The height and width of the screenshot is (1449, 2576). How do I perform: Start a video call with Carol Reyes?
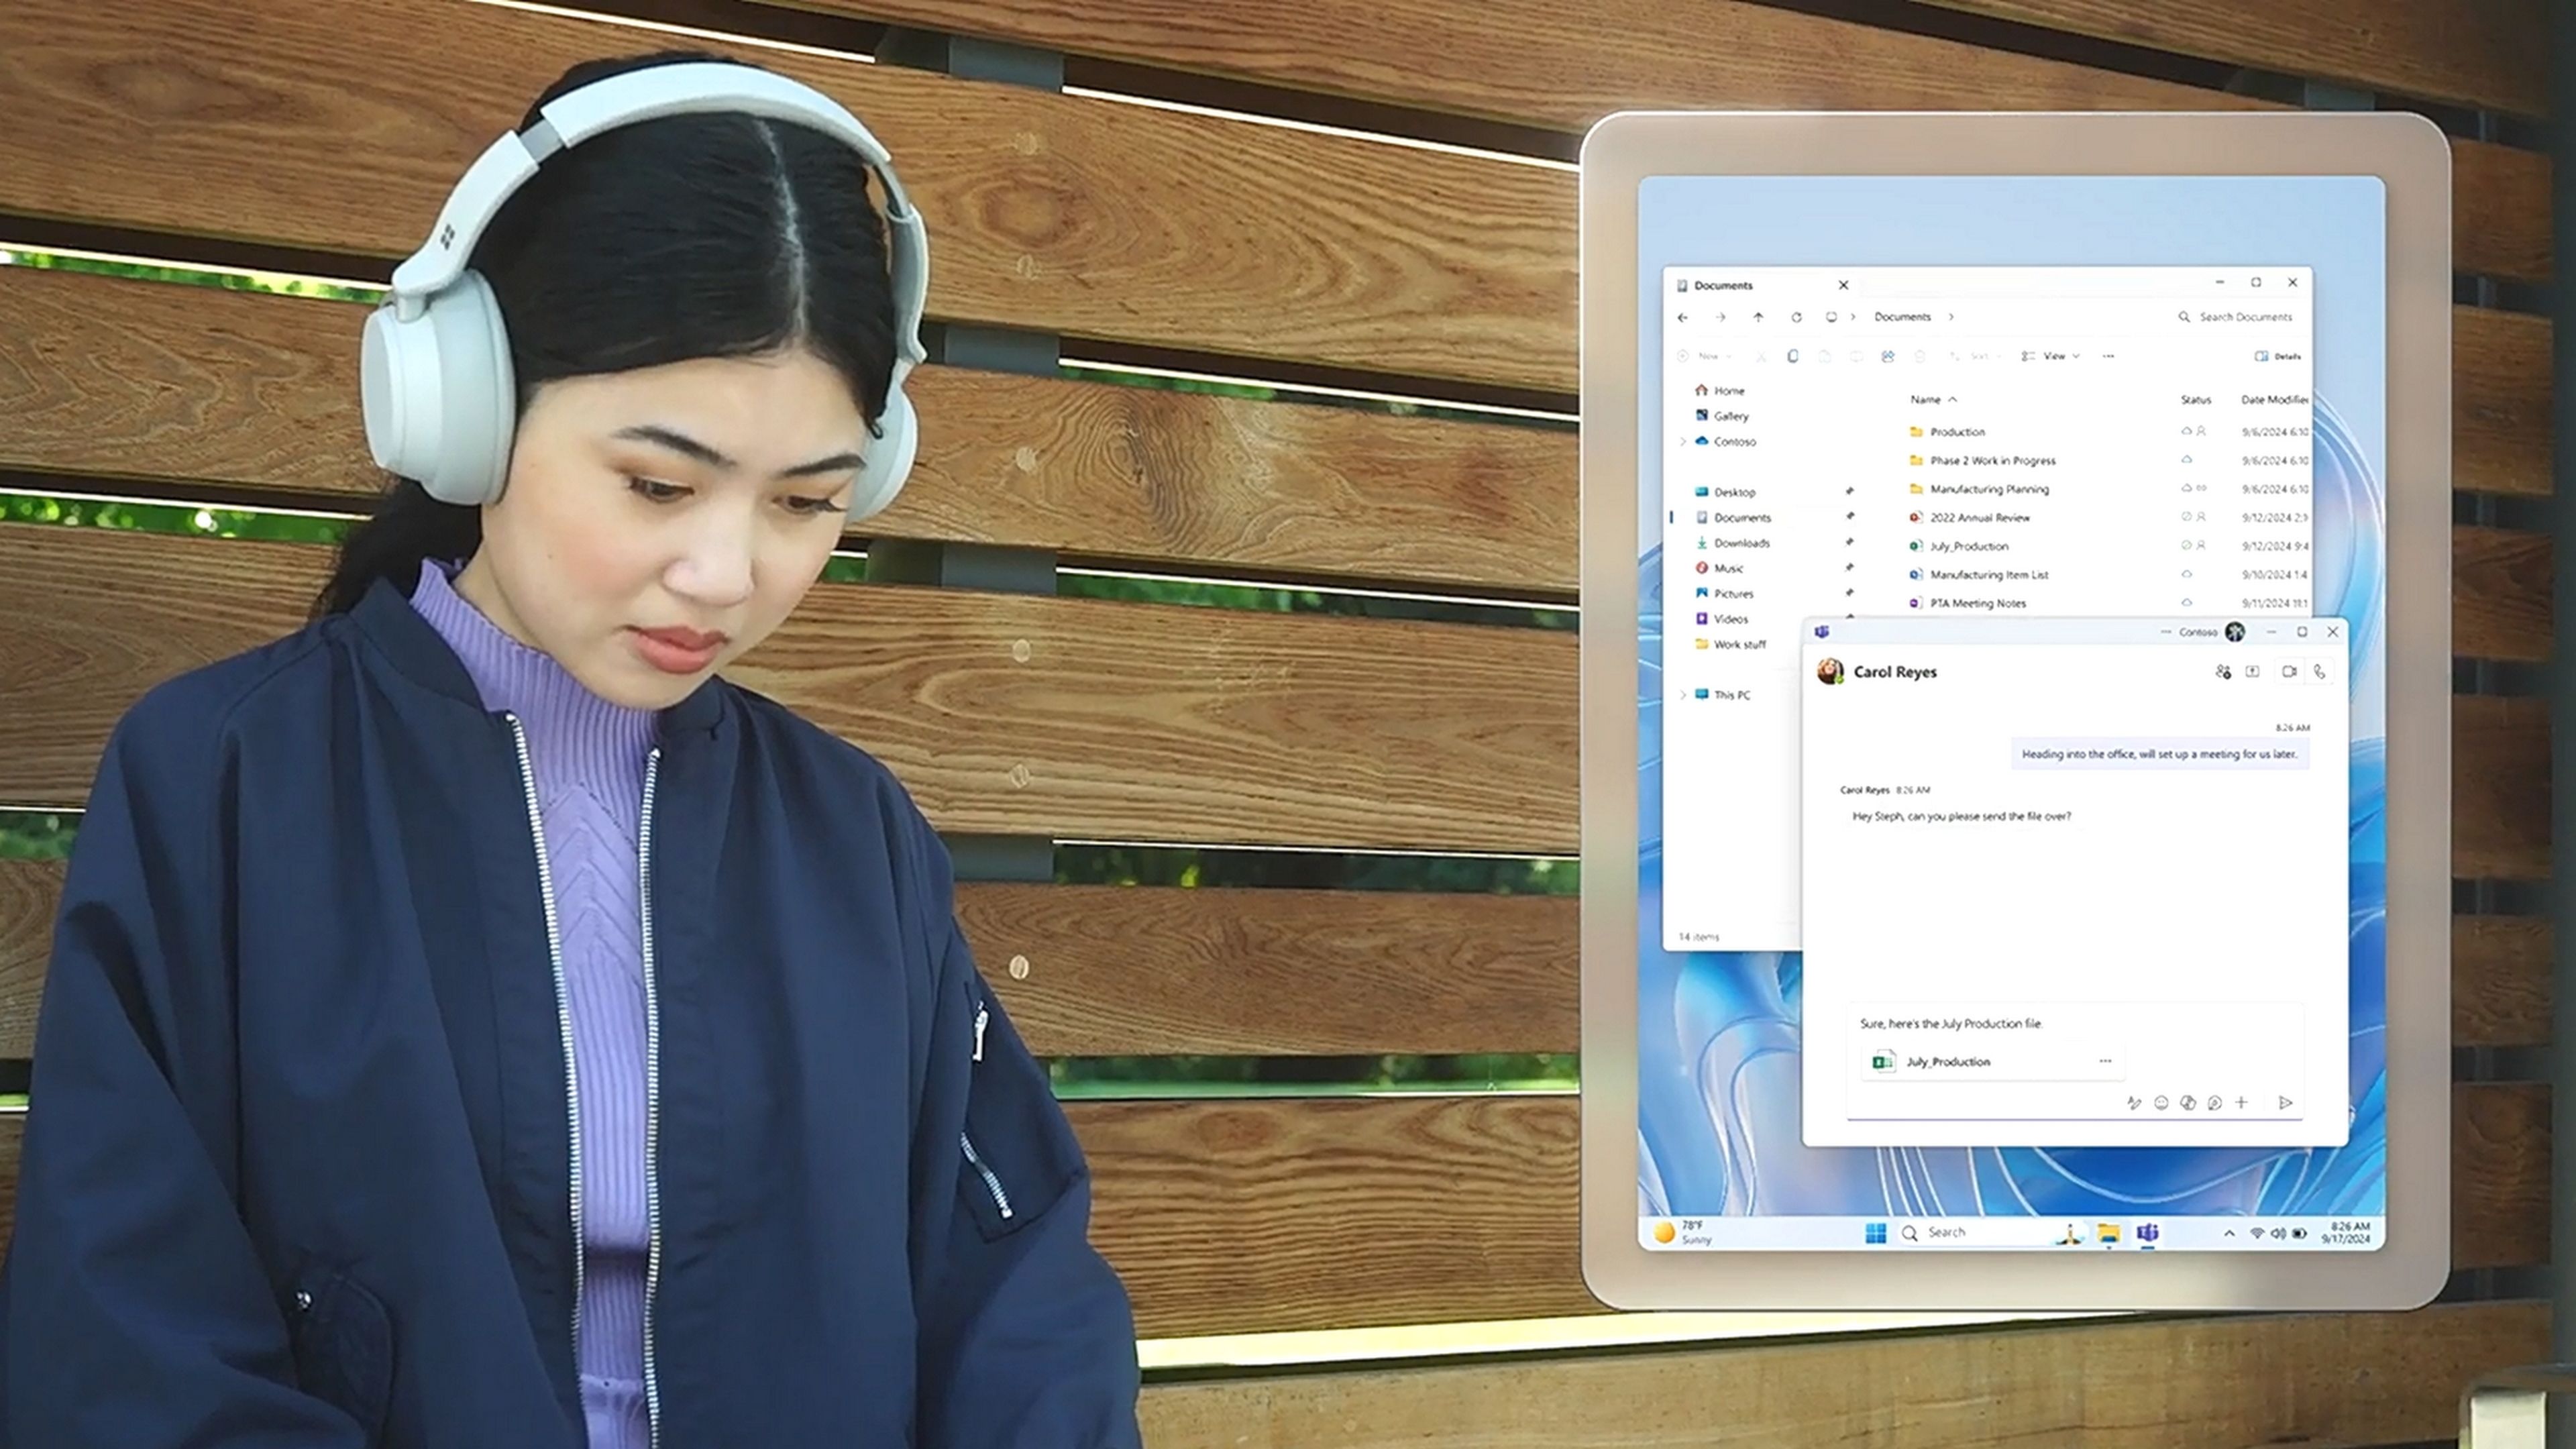point(2288,672)
